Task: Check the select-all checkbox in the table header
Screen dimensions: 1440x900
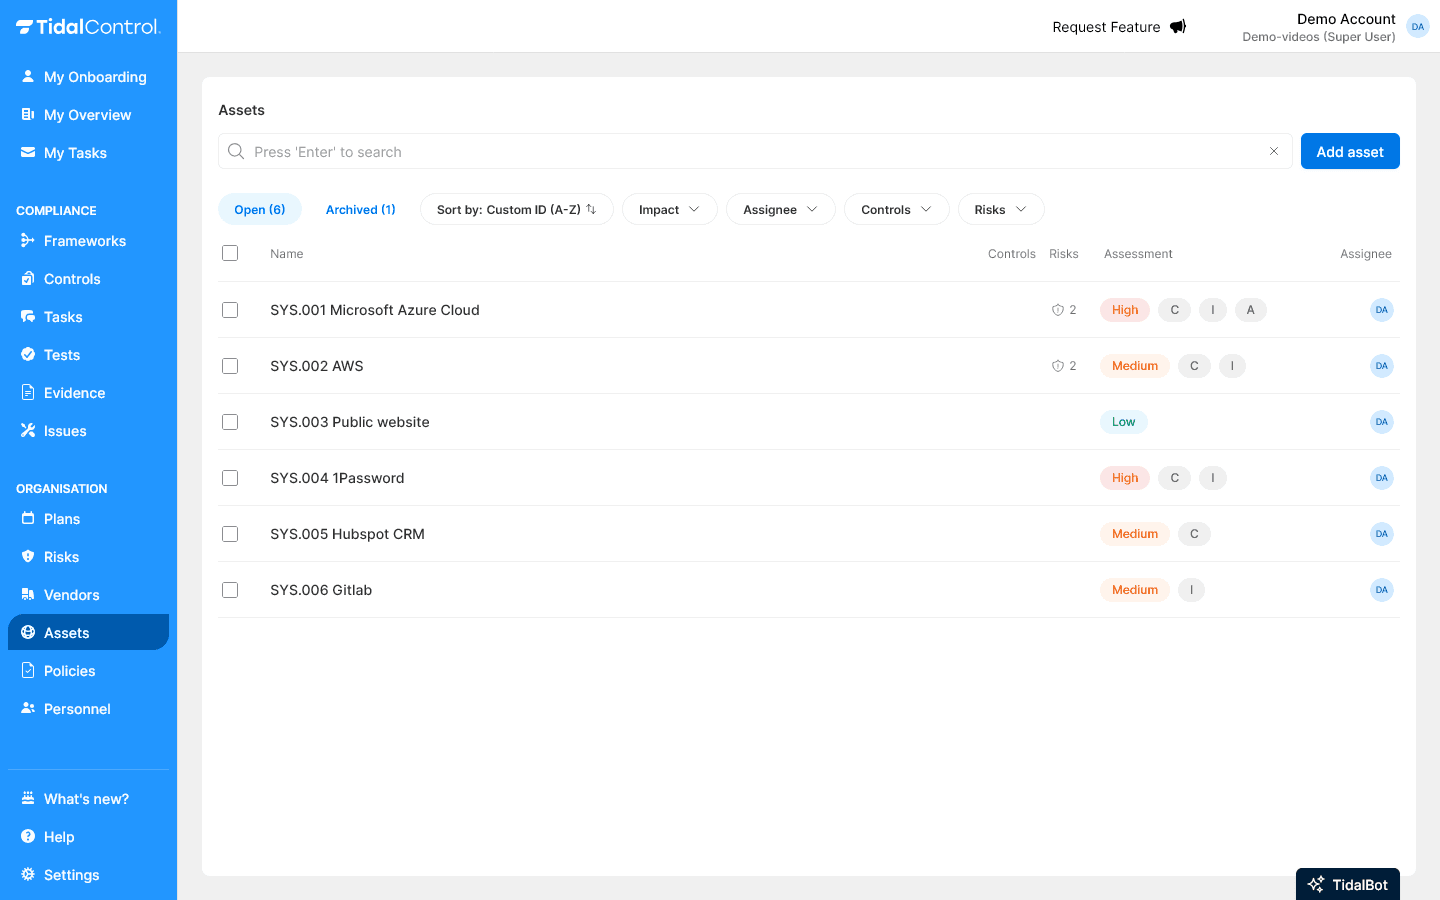Action: 230,253
